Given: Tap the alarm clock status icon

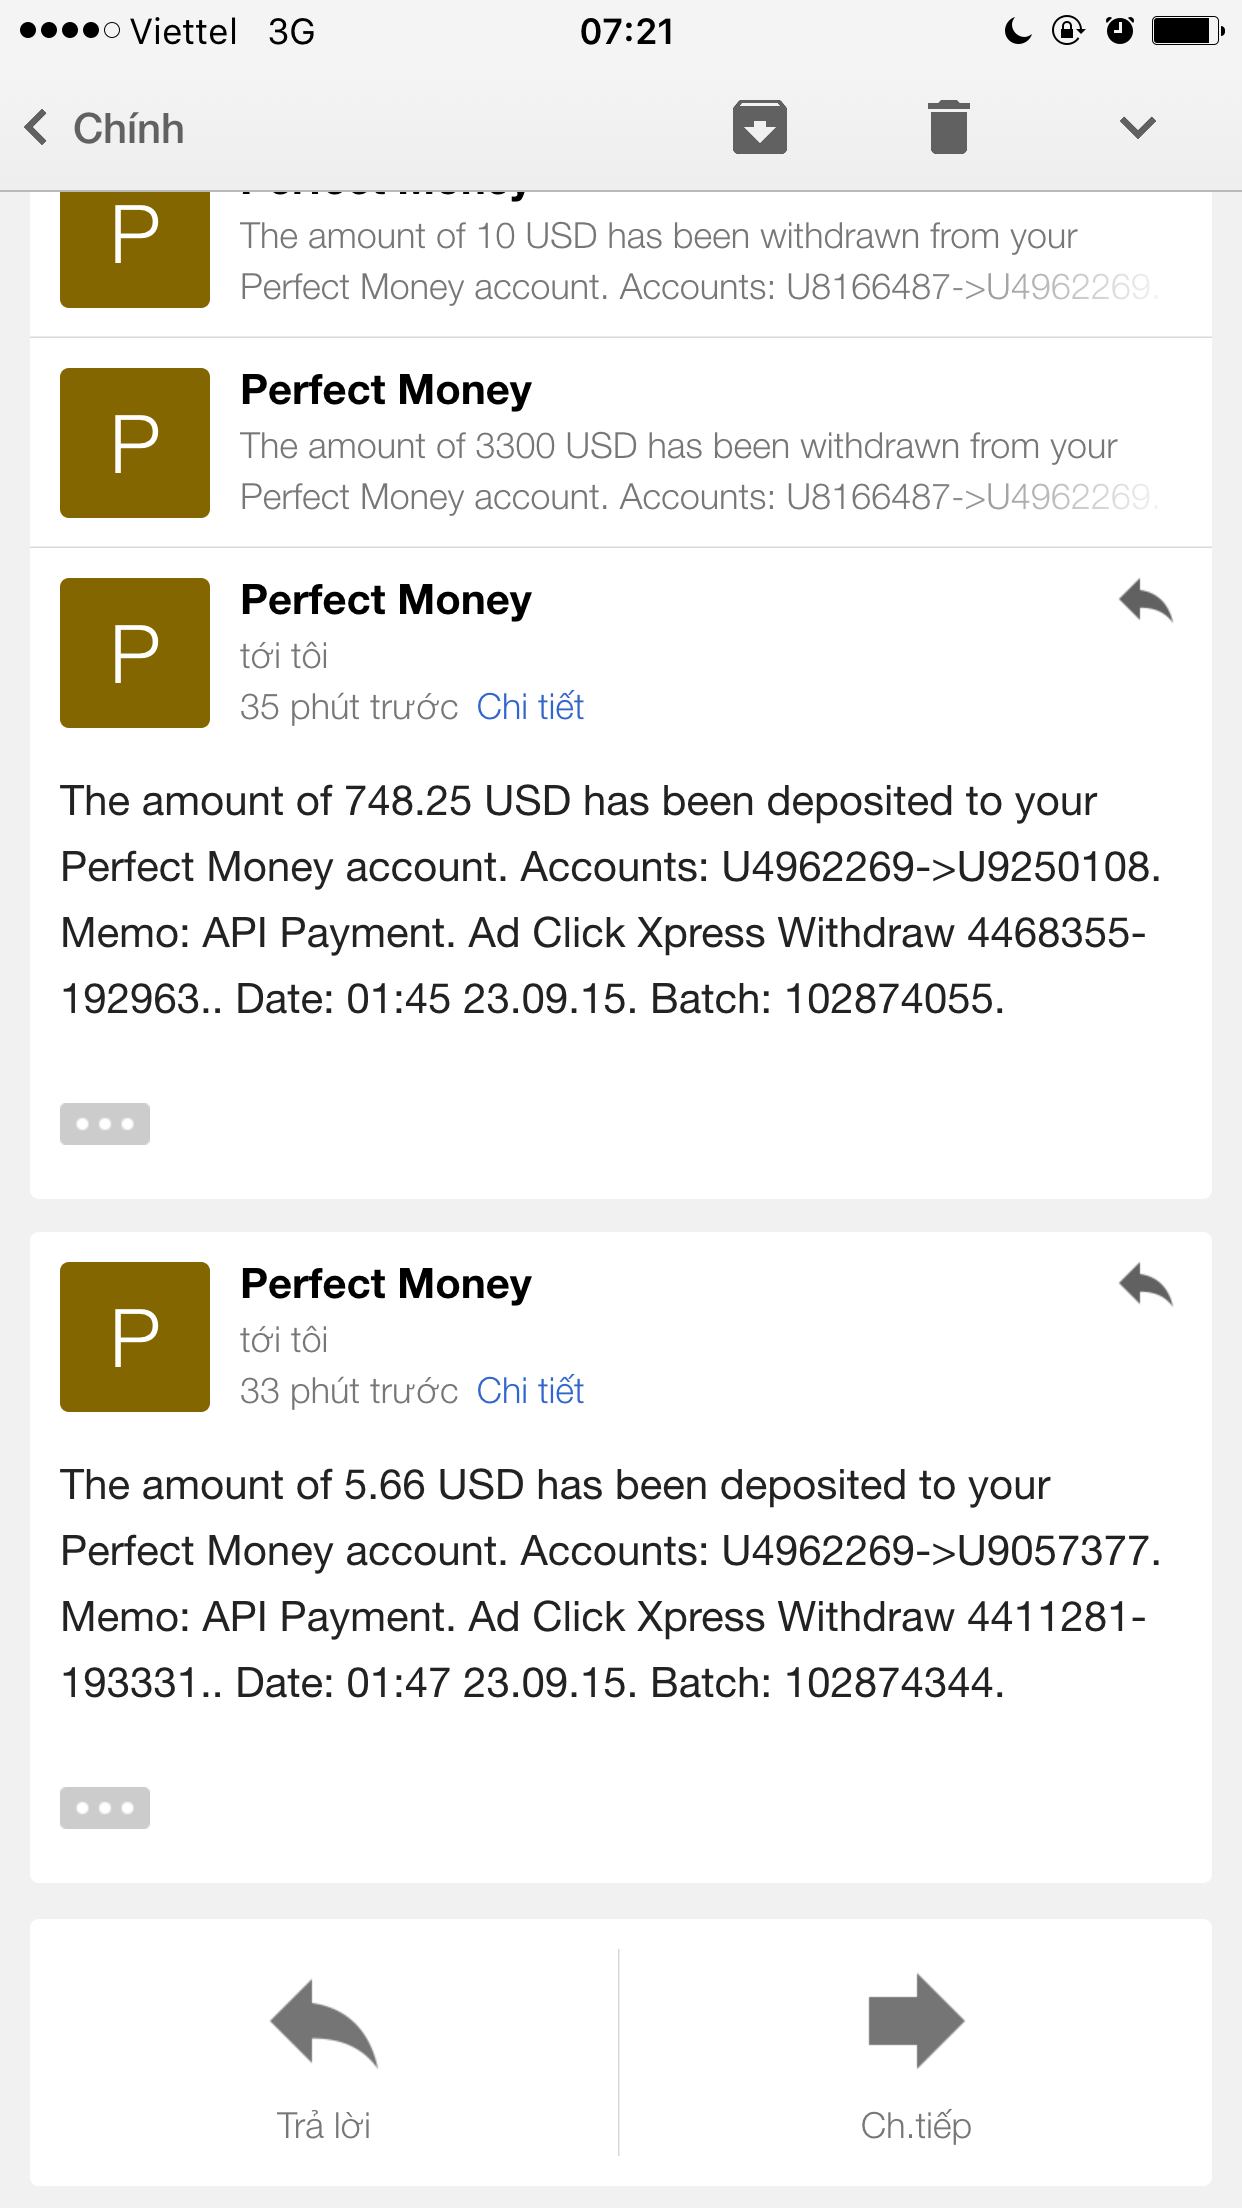Looking at the screenshot, I should coord(1120,31).
